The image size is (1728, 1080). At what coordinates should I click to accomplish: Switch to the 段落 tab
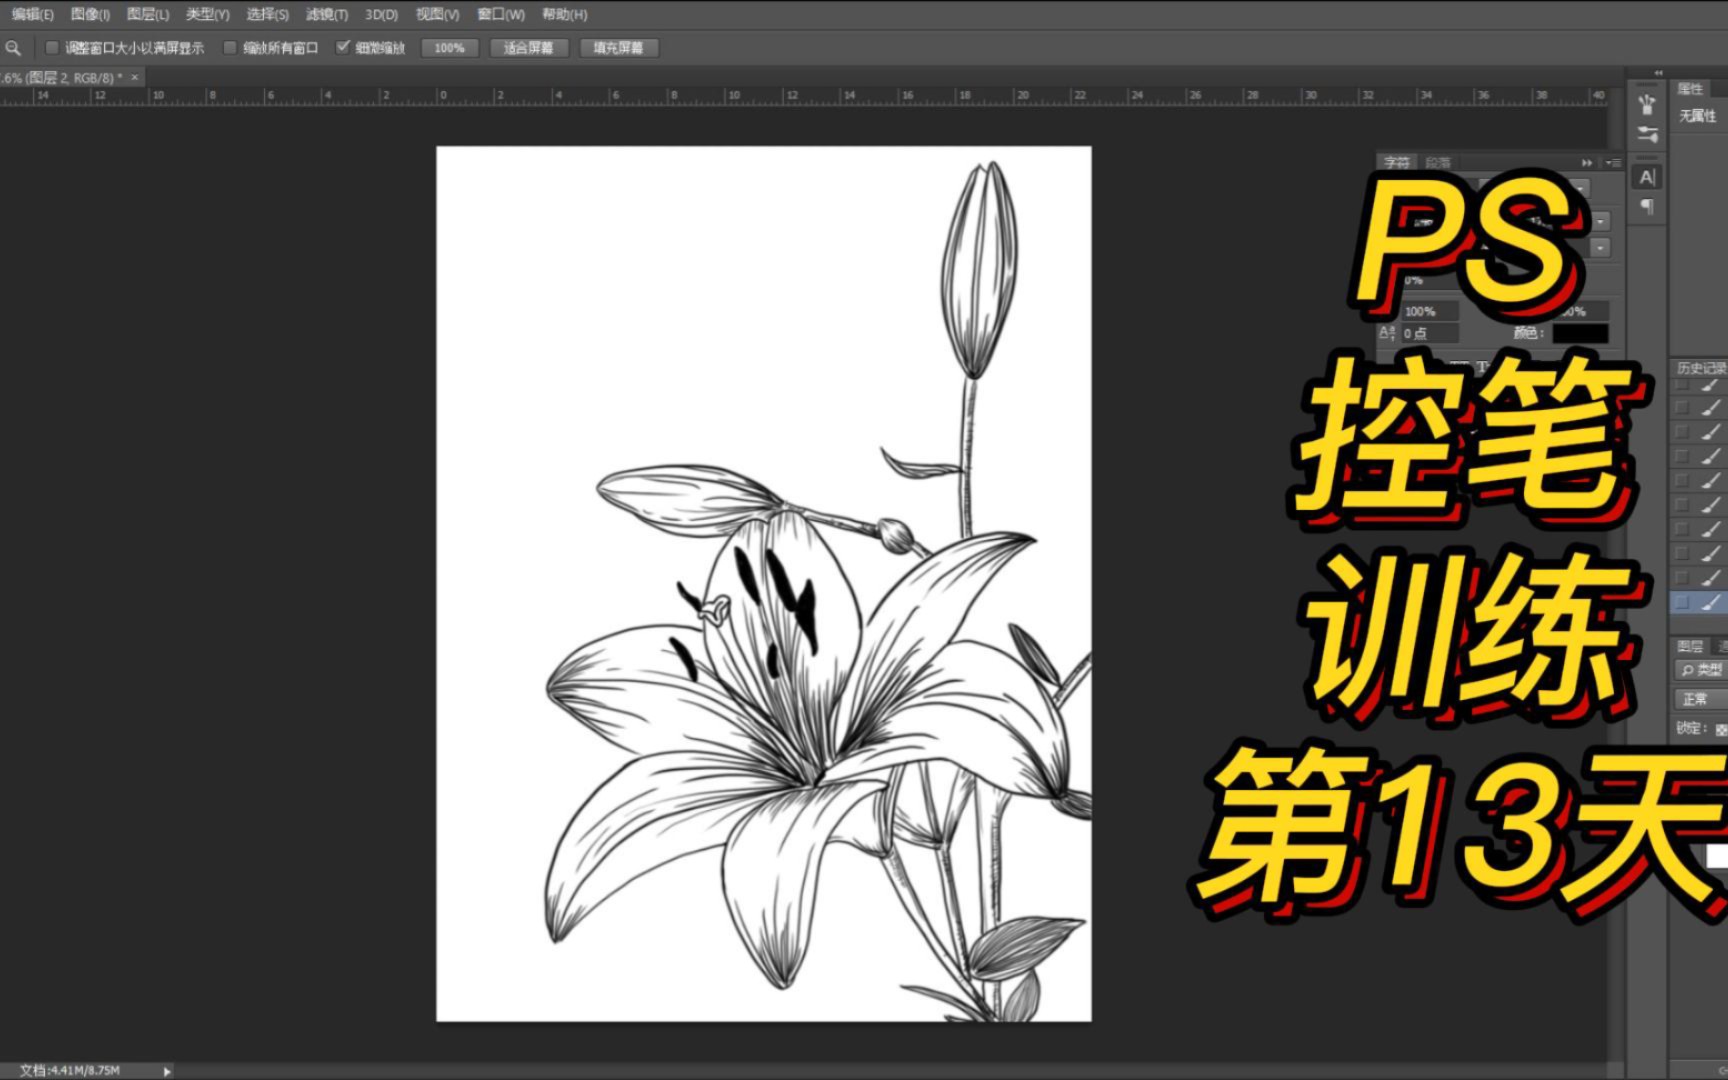coord(1438,161)
